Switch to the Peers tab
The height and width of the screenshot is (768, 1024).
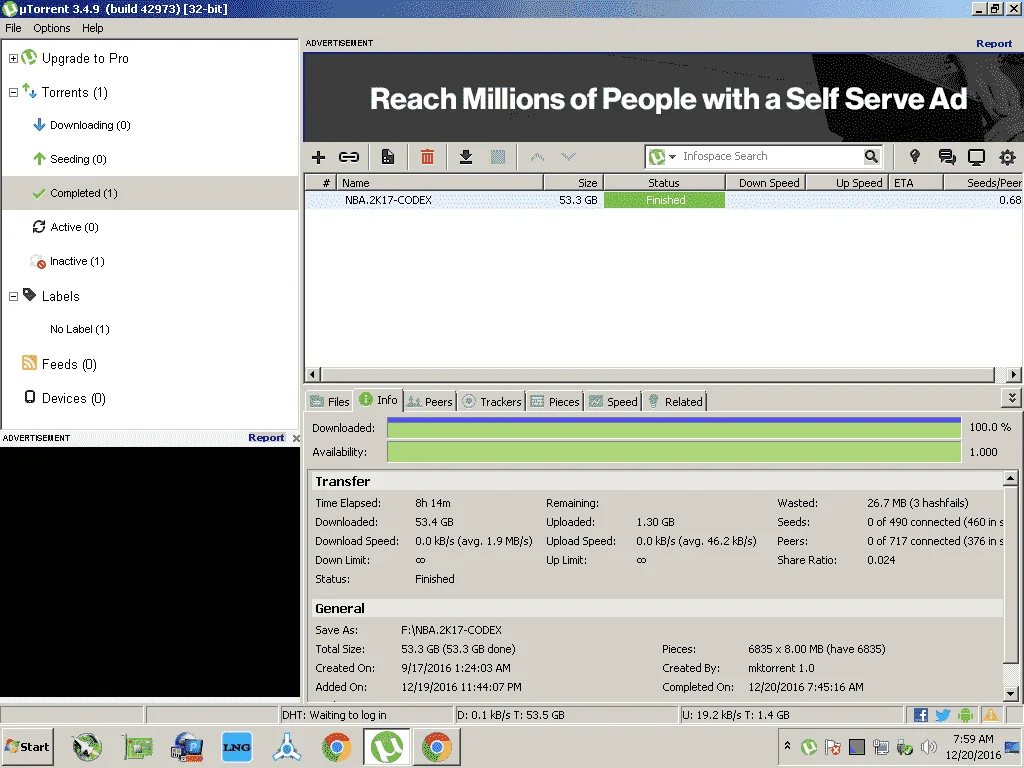[x=429, y=402]
